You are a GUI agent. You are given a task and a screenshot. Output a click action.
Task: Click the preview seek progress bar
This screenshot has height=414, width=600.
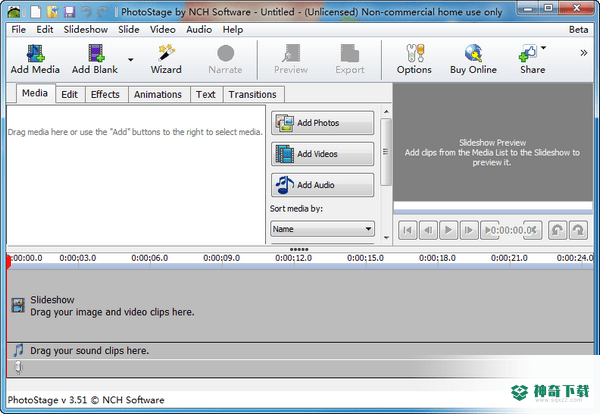tap(493, 212)
